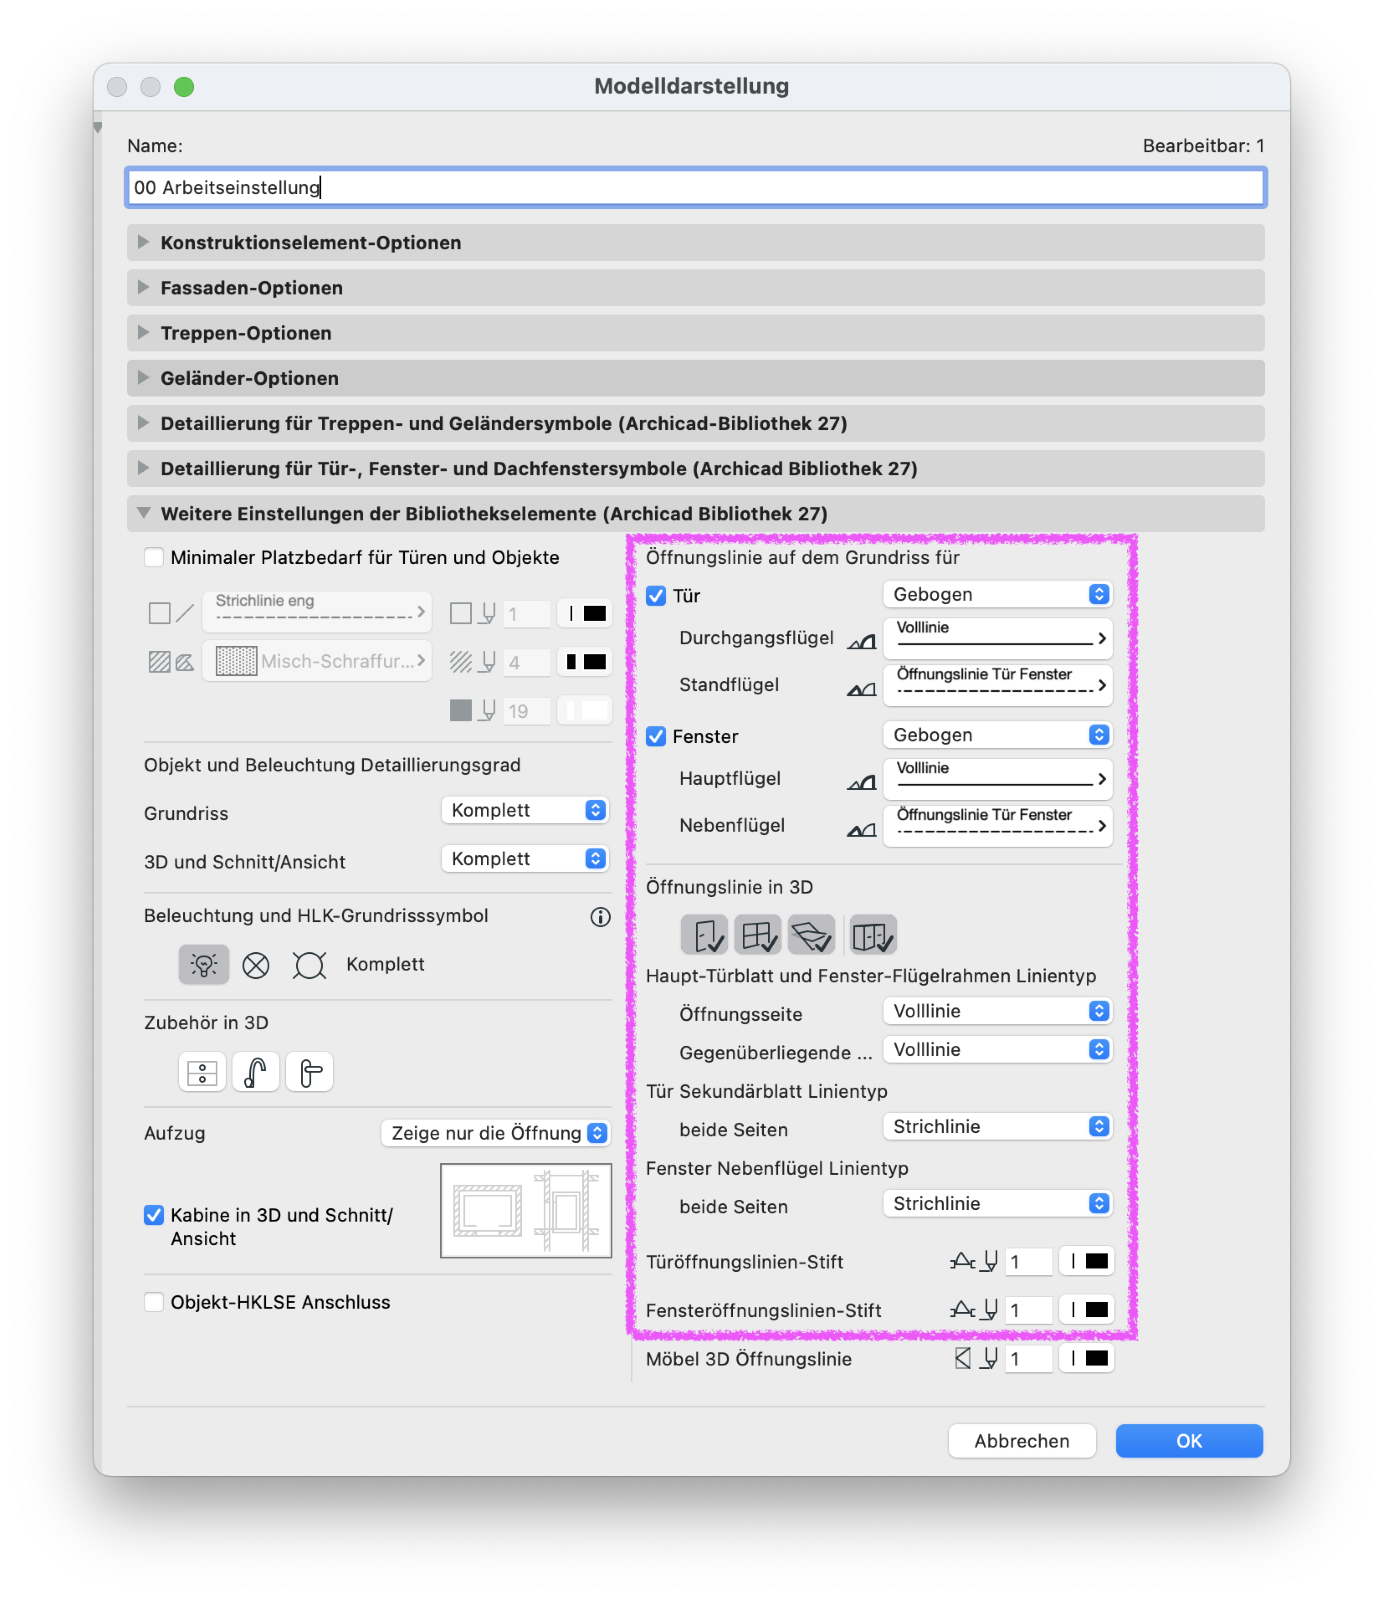Click the Türöffnungslinien-Stift color swatch
The width and height of the screenshot is (1384, 1600).
click(x=1087, y=1262)
